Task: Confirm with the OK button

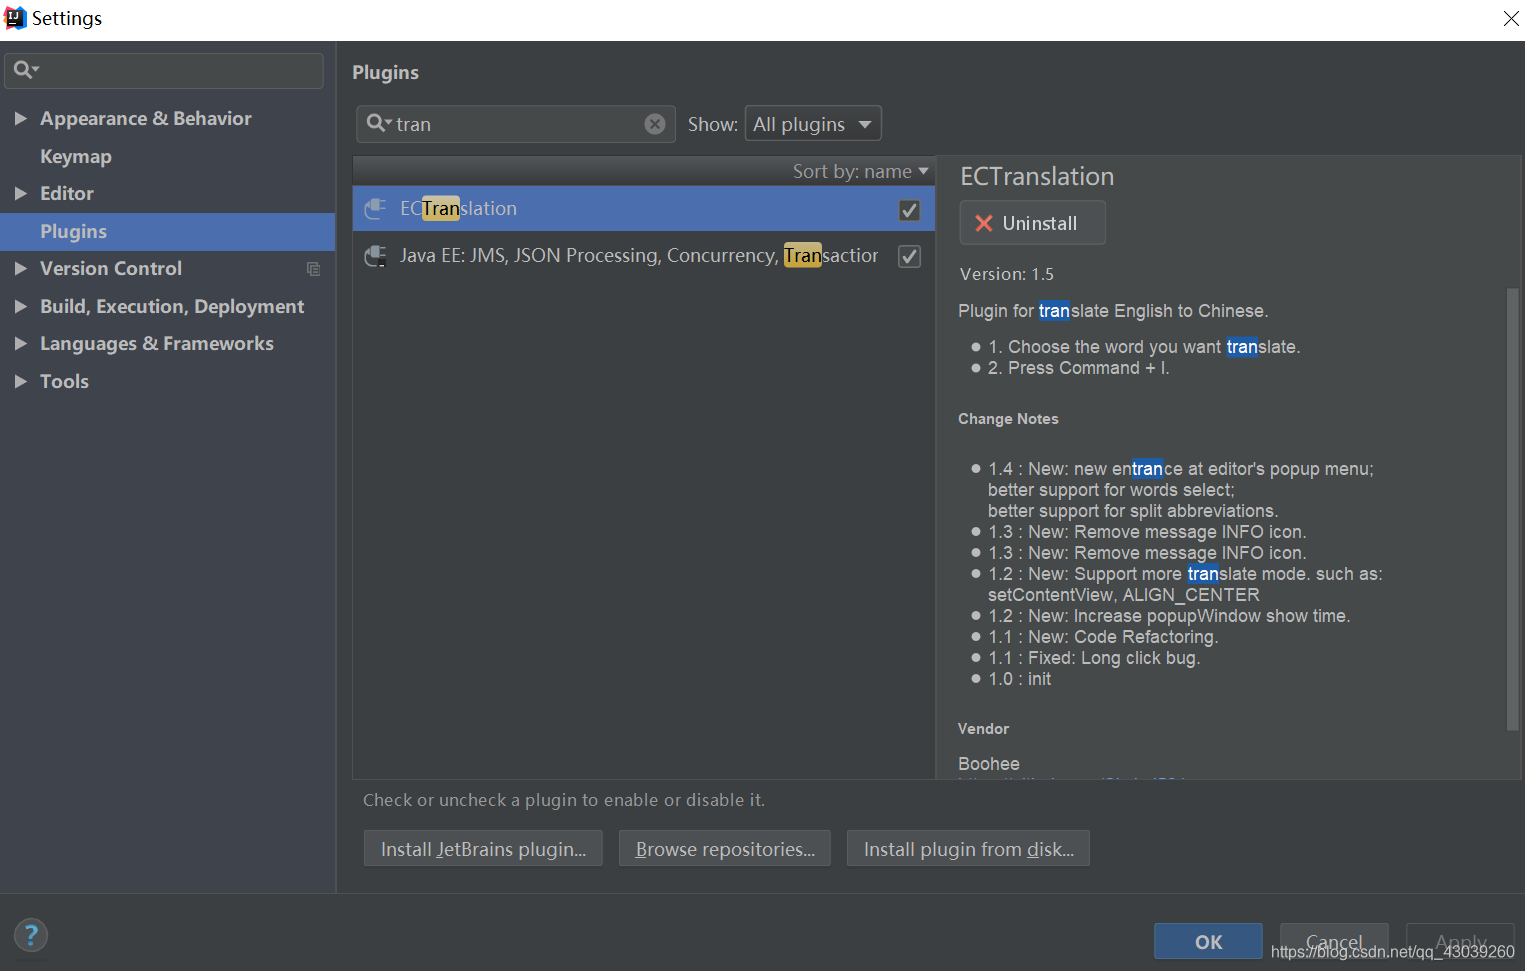Action: [1208, 941]
